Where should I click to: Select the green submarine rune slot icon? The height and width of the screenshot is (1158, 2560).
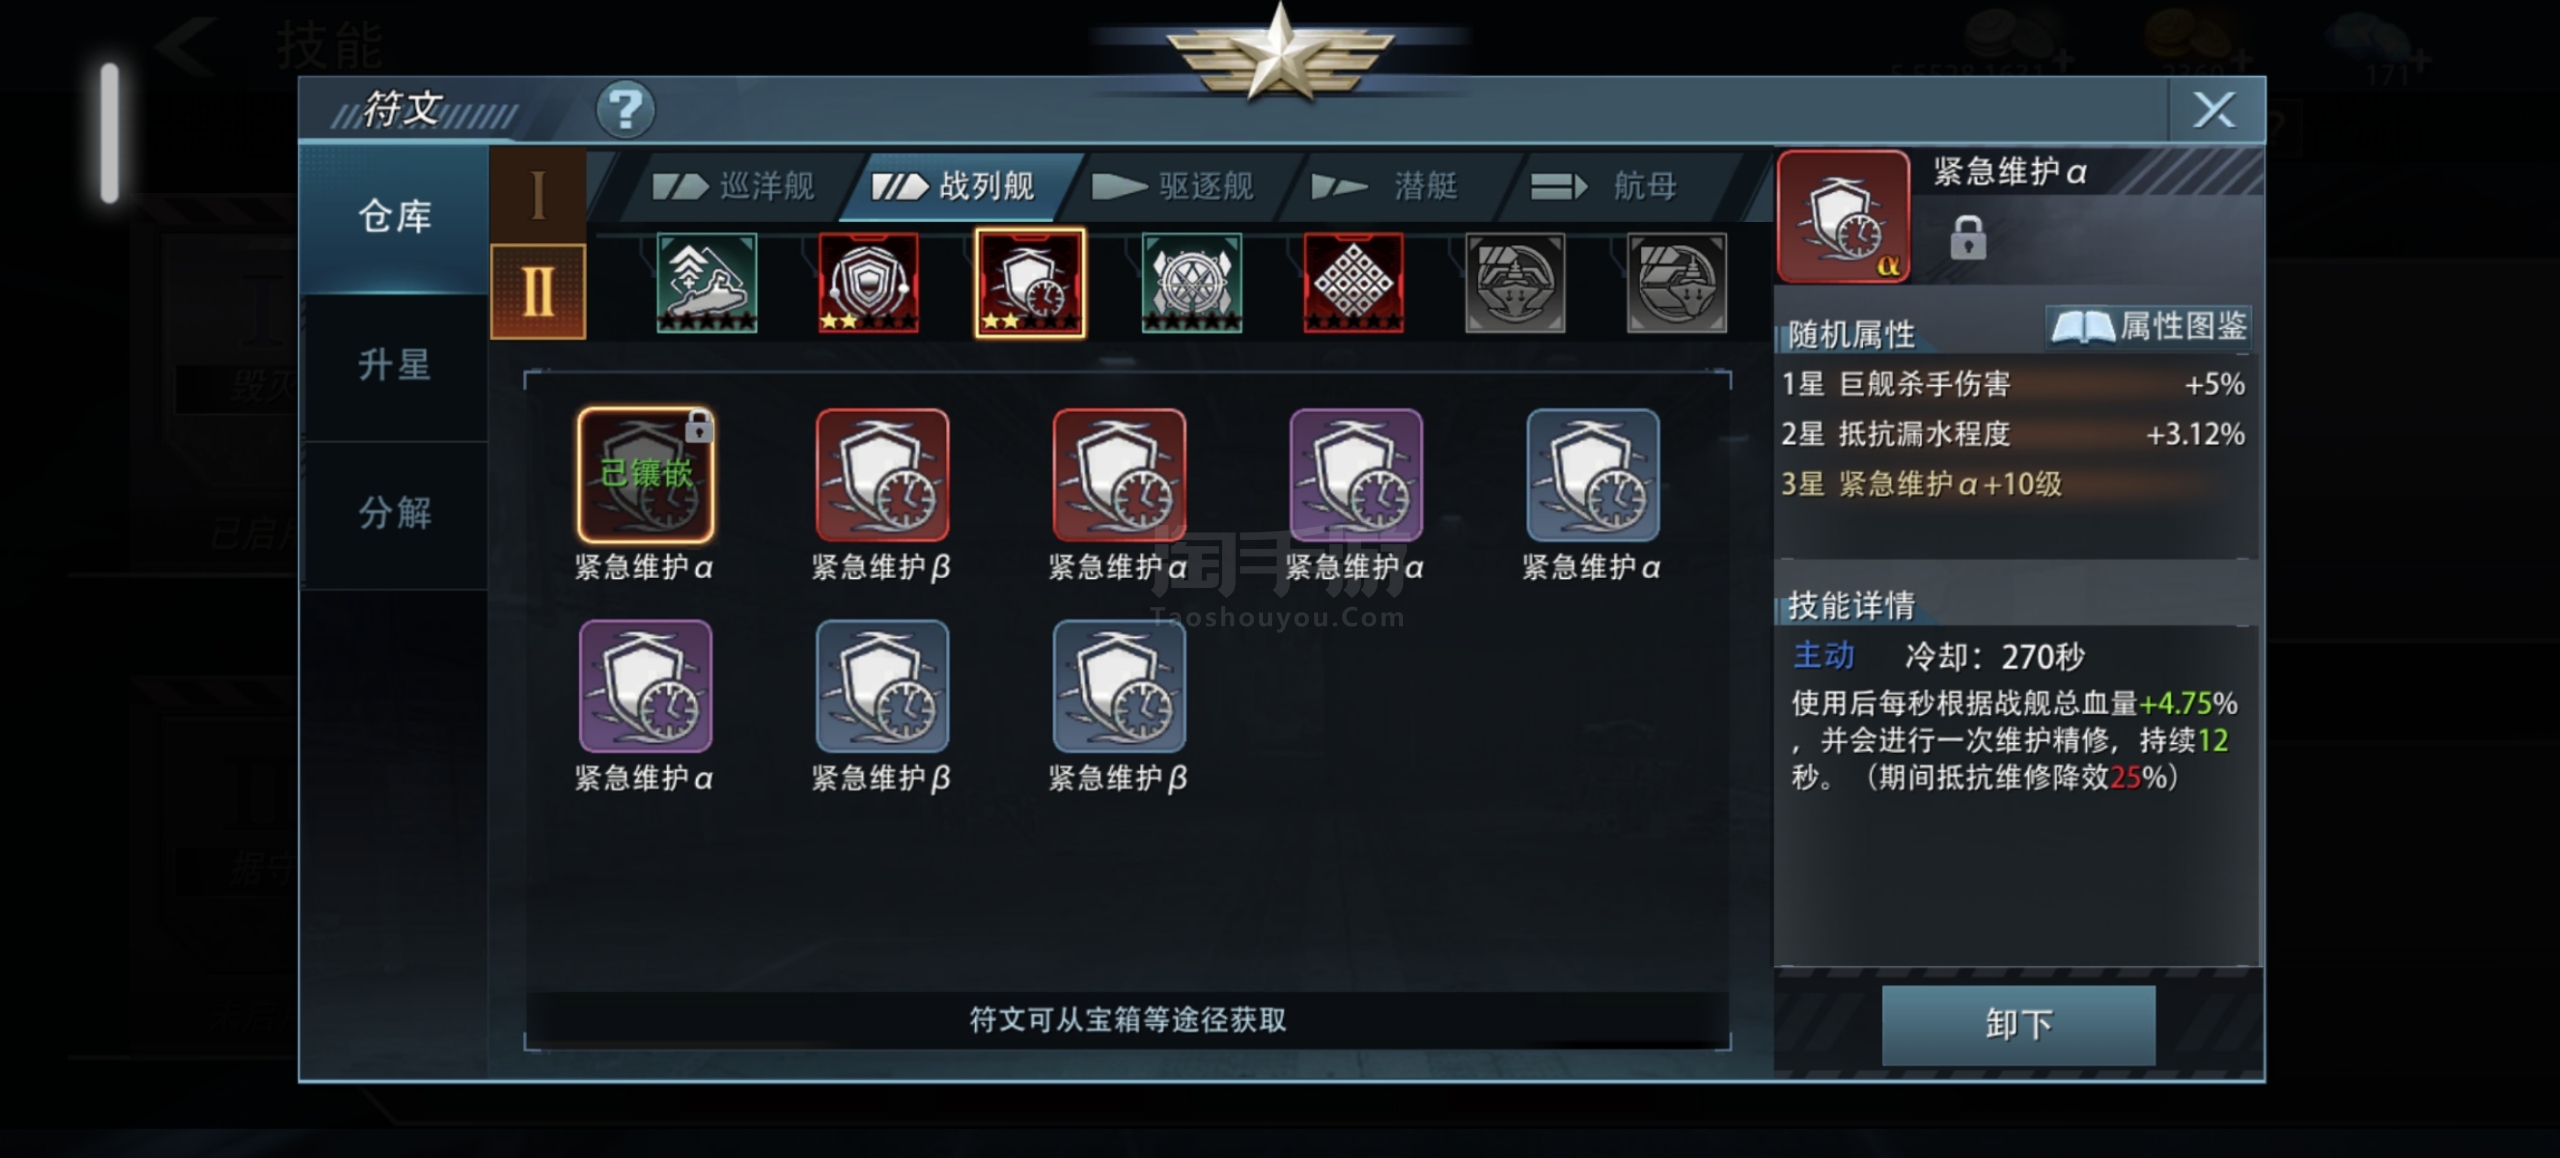coord(707,283)
